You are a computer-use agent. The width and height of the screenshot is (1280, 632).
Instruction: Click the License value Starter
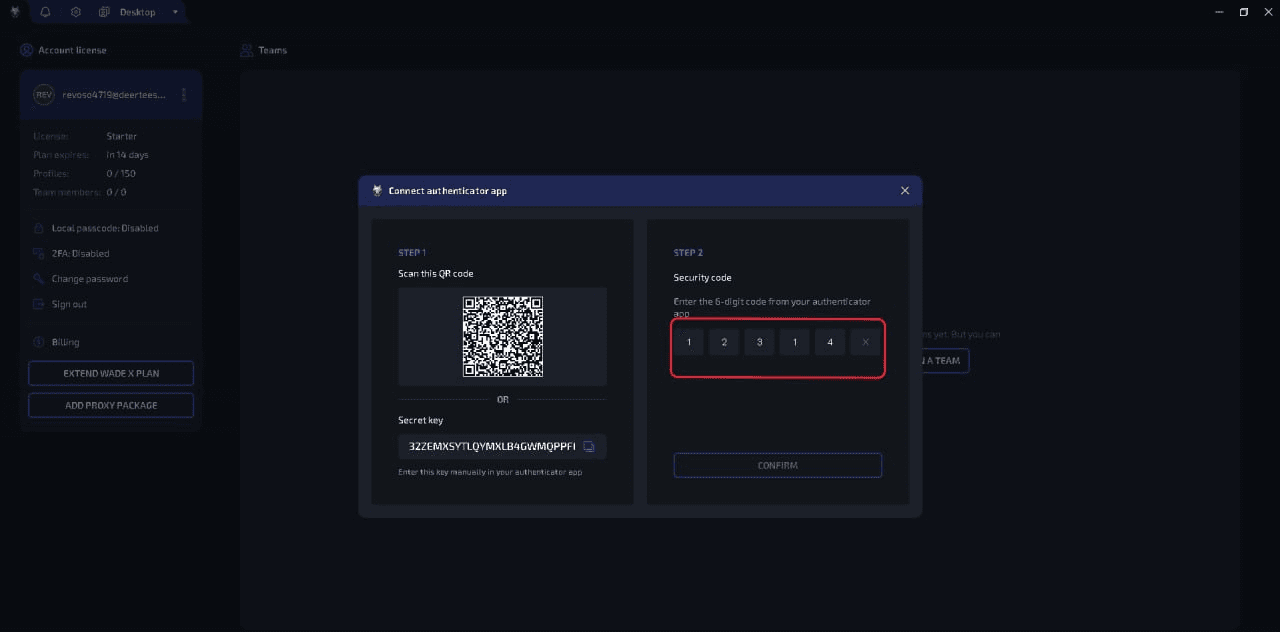(x=122, y=136)
